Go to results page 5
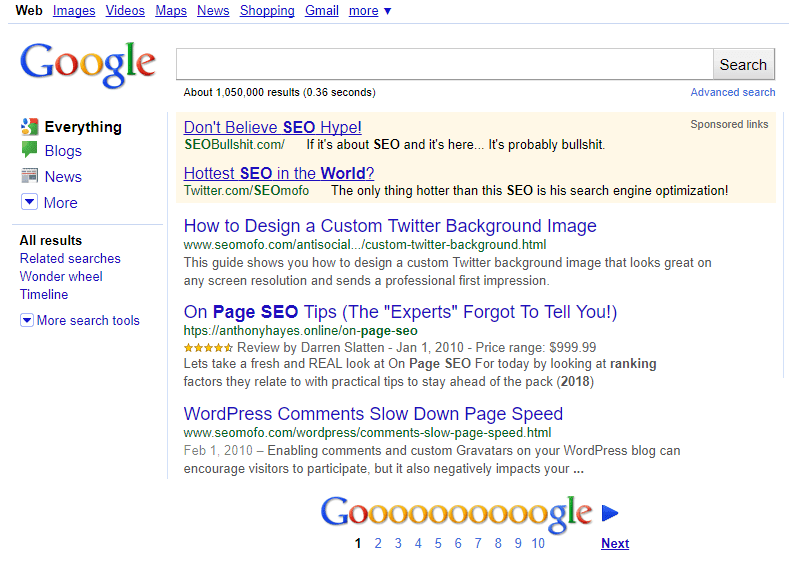 click(438, 543)
